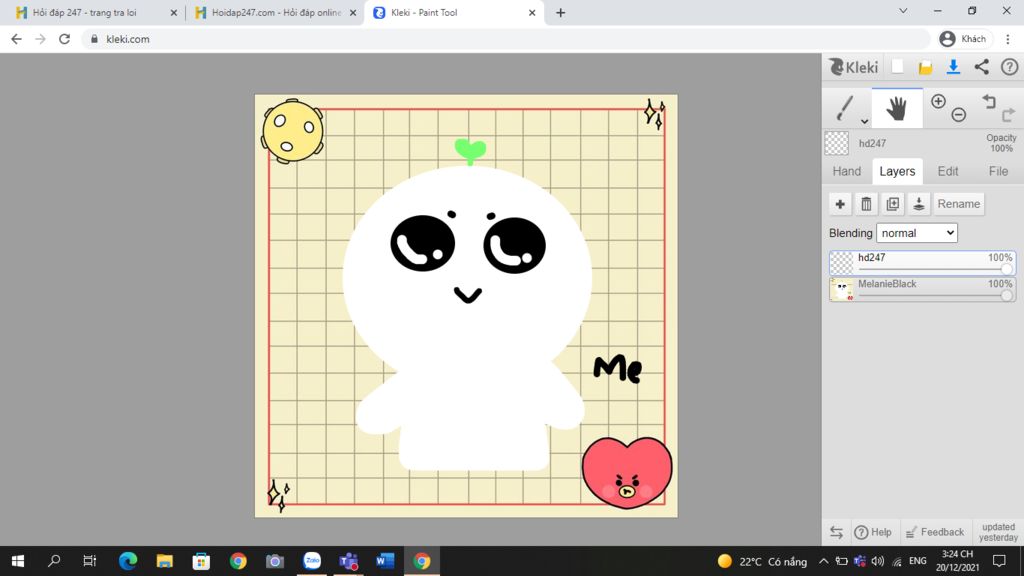Open the Windows Start menu
1024x576 pixels.
(18, 561)
